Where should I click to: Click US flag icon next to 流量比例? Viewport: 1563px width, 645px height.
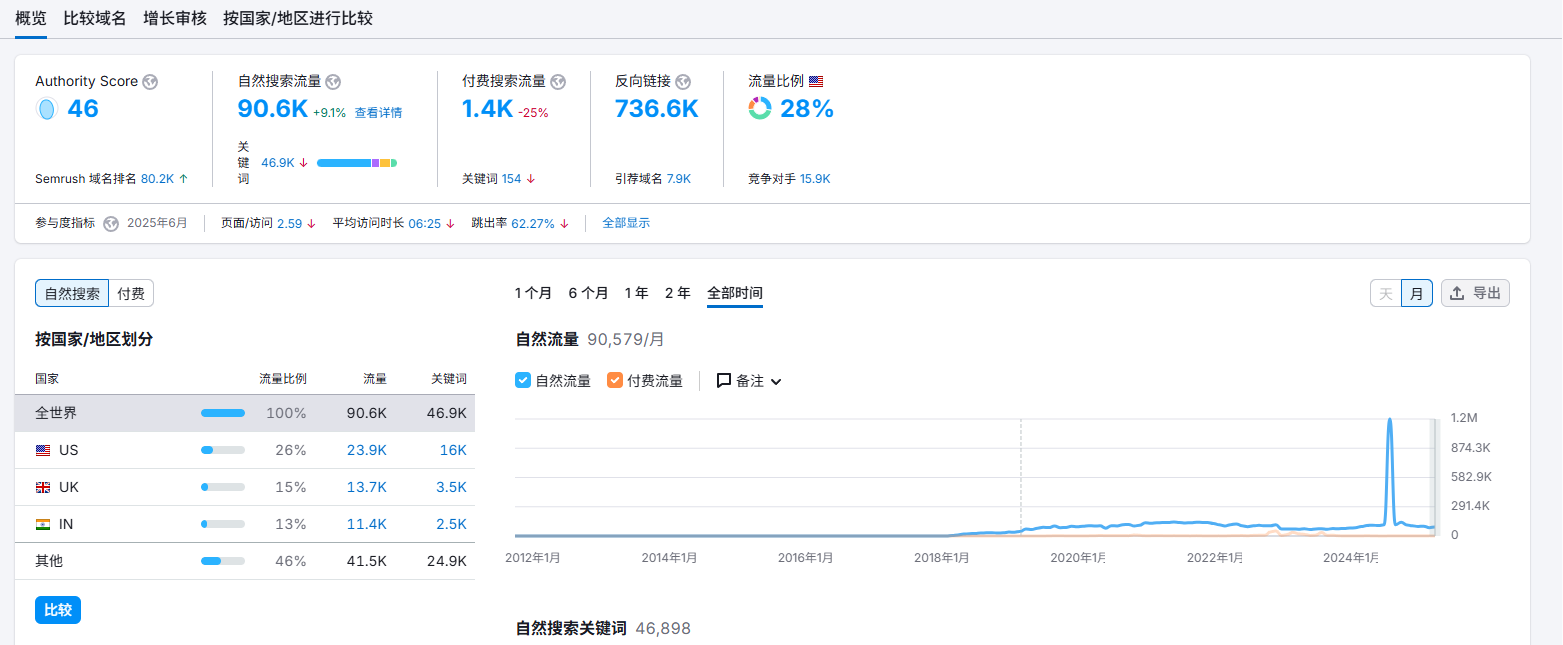coord(816,82)
